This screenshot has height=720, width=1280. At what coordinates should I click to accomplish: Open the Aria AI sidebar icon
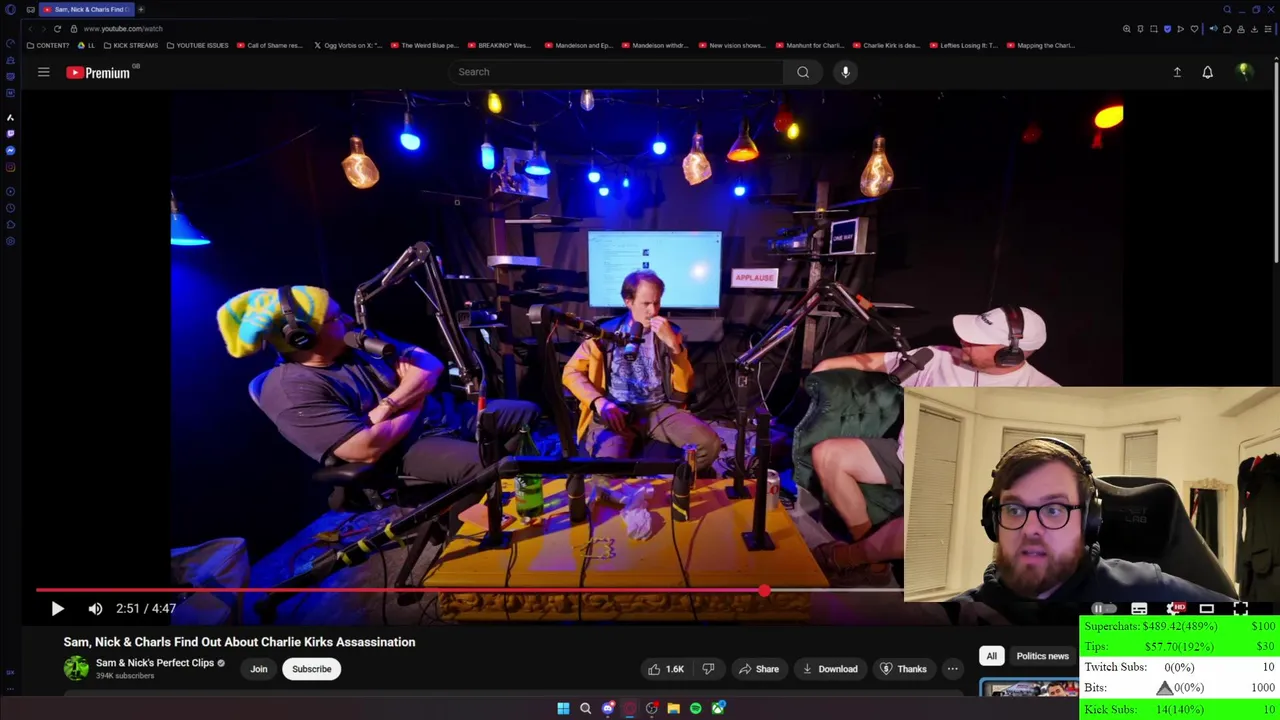tap(10, 117)
